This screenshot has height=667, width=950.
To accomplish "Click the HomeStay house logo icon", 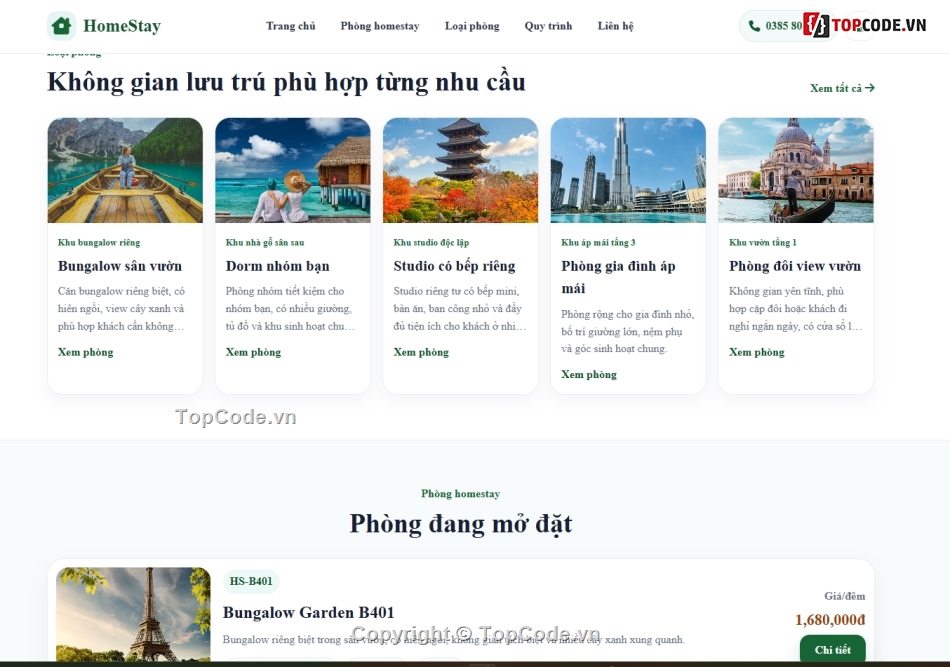I will tap(62, 26).
